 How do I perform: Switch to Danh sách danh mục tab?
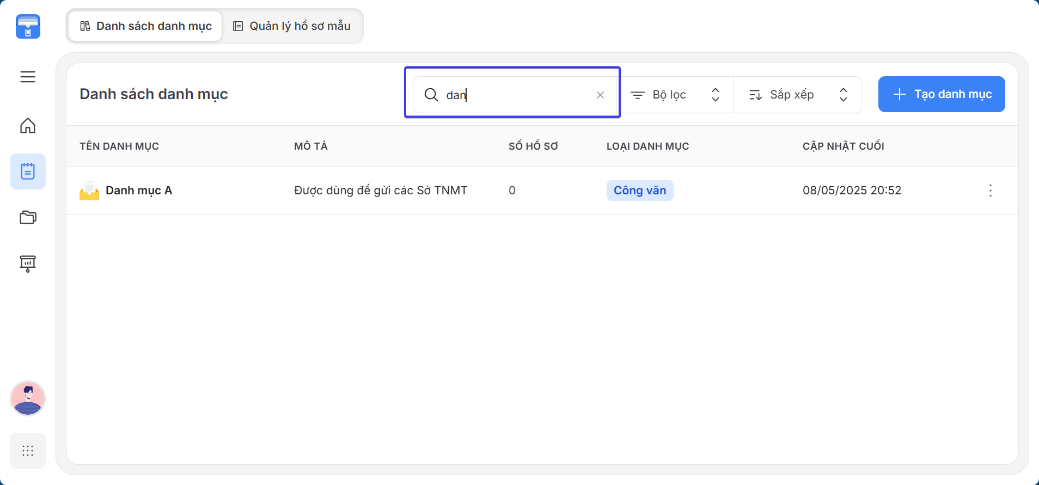click(145, 27)
